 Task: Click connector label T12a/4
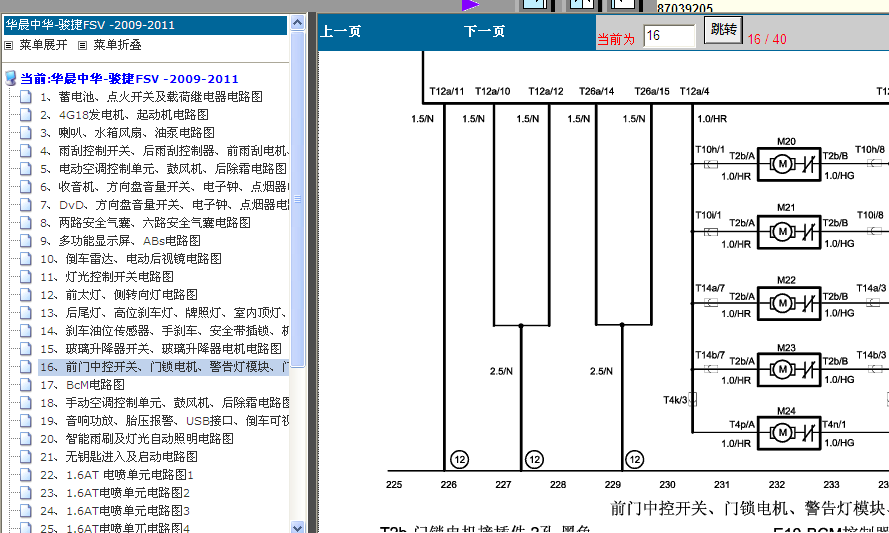[x=694, y=91]
